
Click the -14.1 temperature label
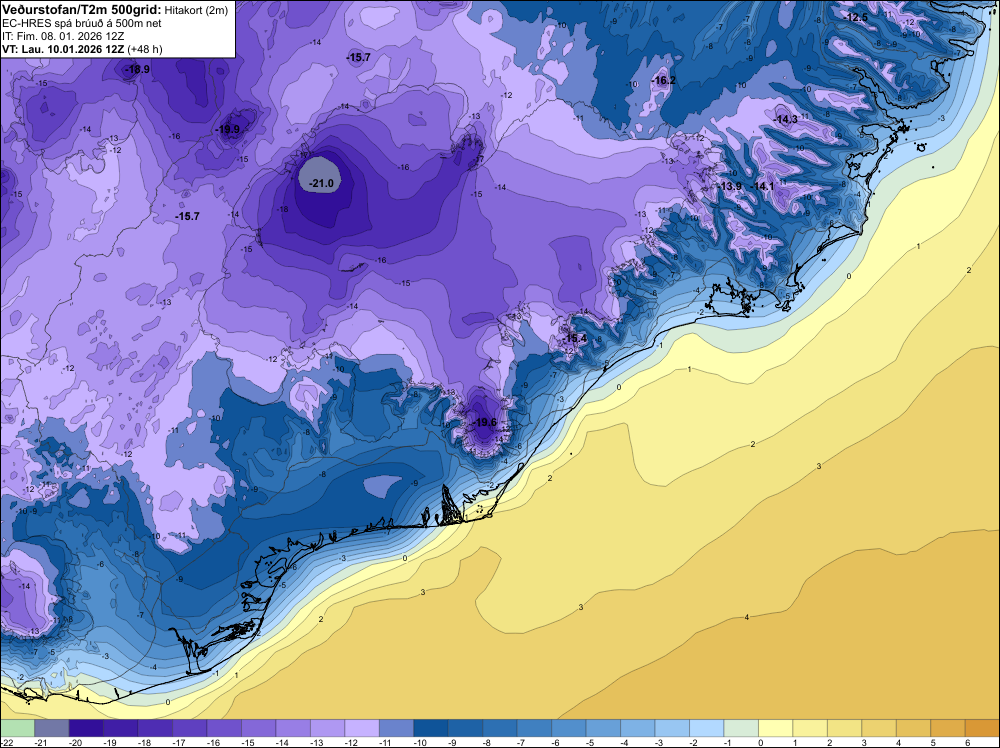pyautogui.click(x=762, y=186)
